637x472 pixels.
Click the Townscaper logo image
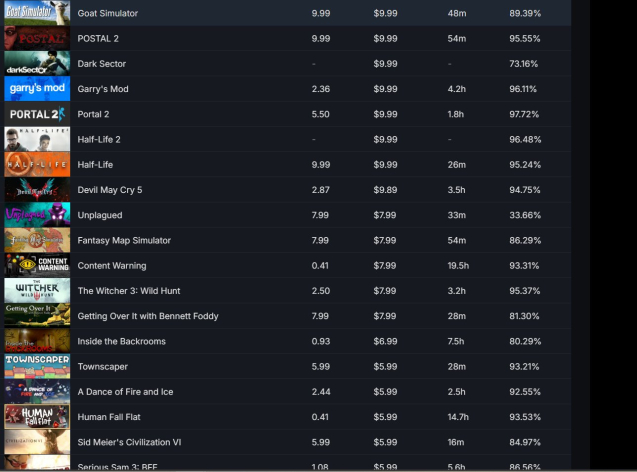tap(37, 366)
